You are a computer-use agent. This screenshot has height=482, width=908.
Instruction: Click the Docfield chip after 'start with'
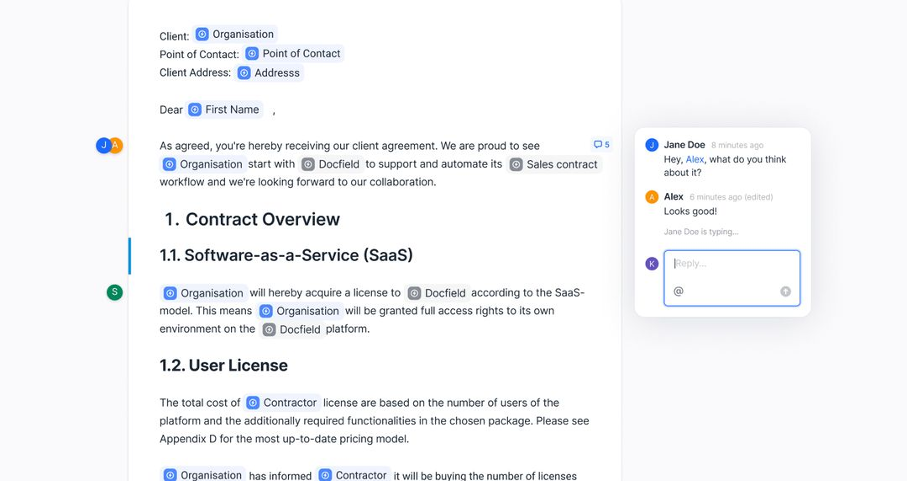[x=332, y=165]
